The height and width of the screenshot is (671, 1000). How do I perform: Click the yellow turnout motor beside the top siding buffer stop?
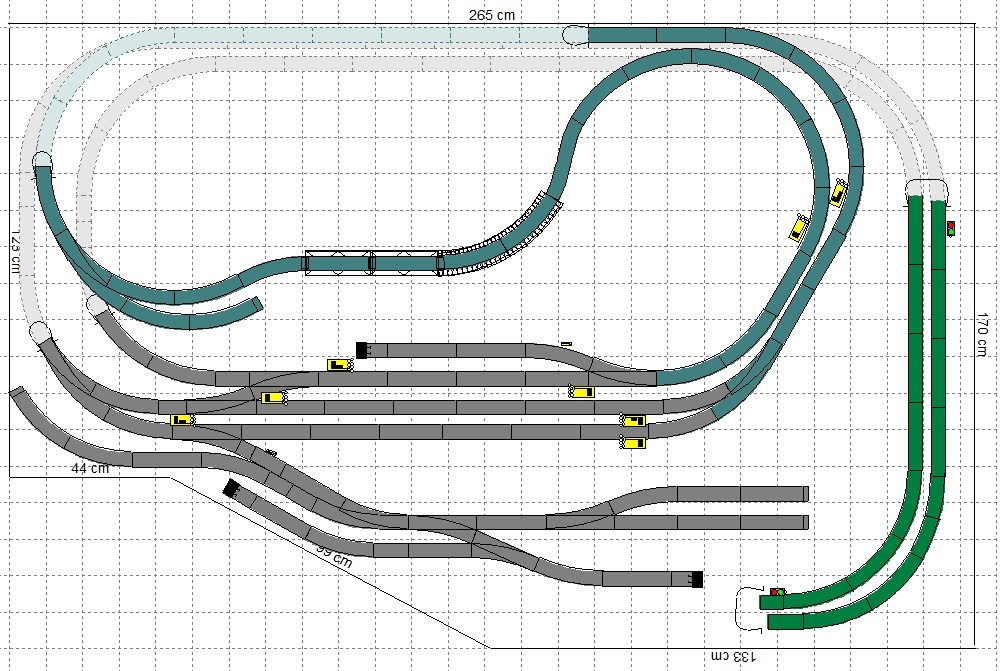(341, 365)
